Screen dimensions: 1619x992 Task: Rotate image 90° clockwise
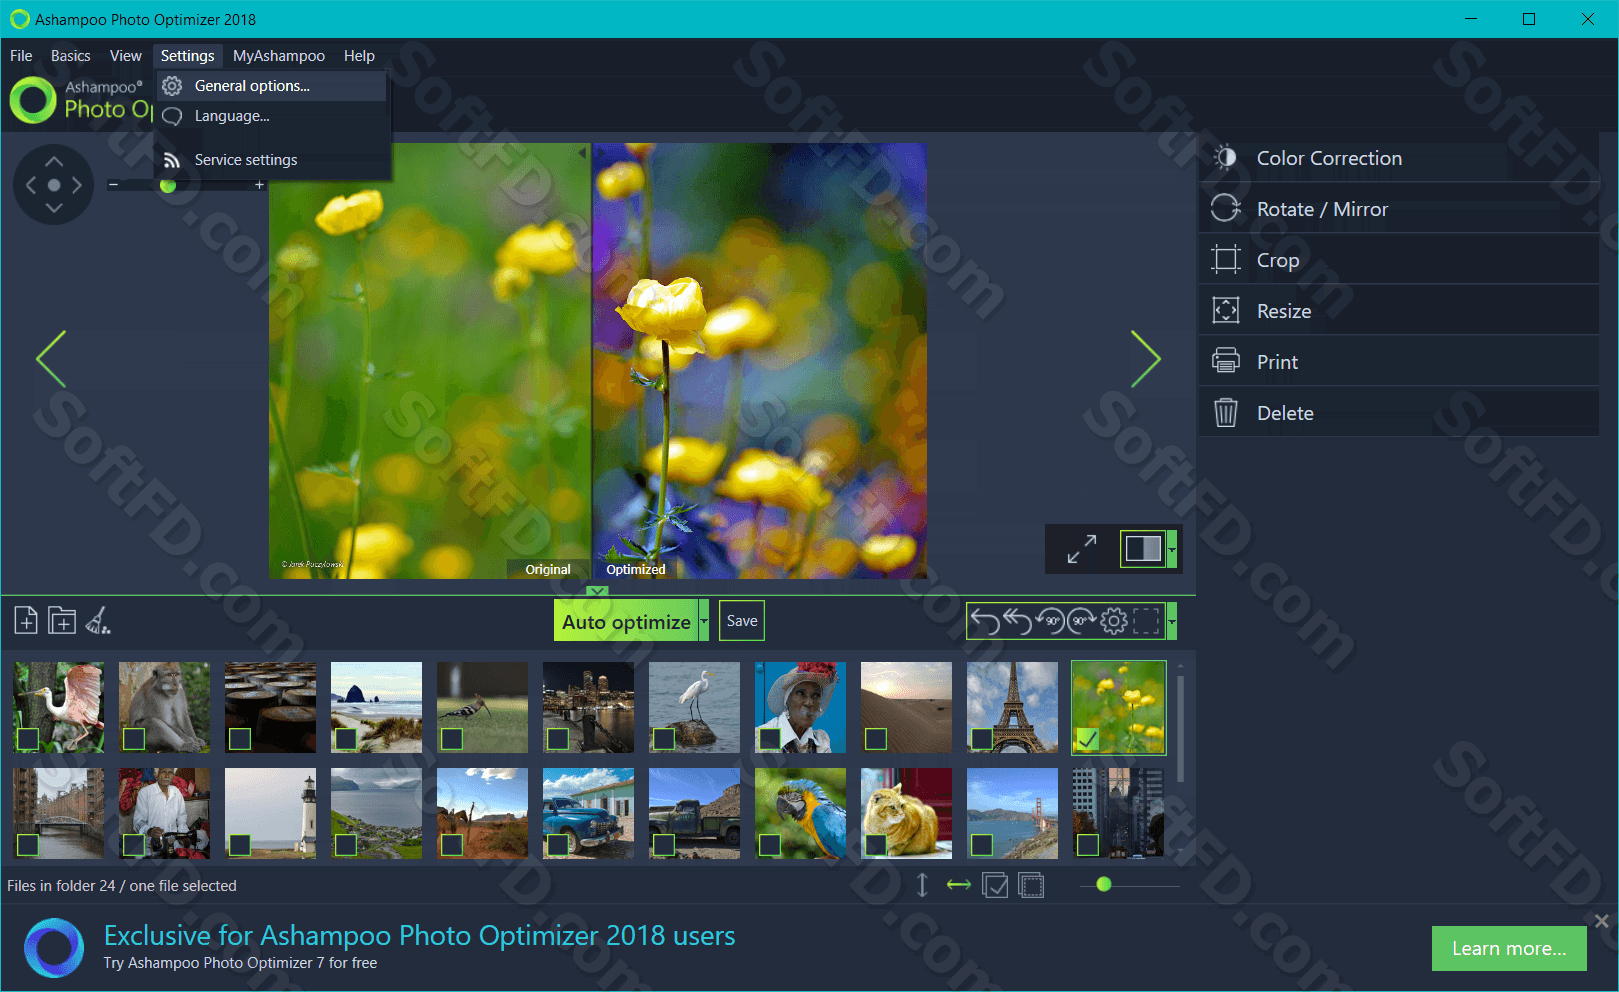[x=1082, y=622]
